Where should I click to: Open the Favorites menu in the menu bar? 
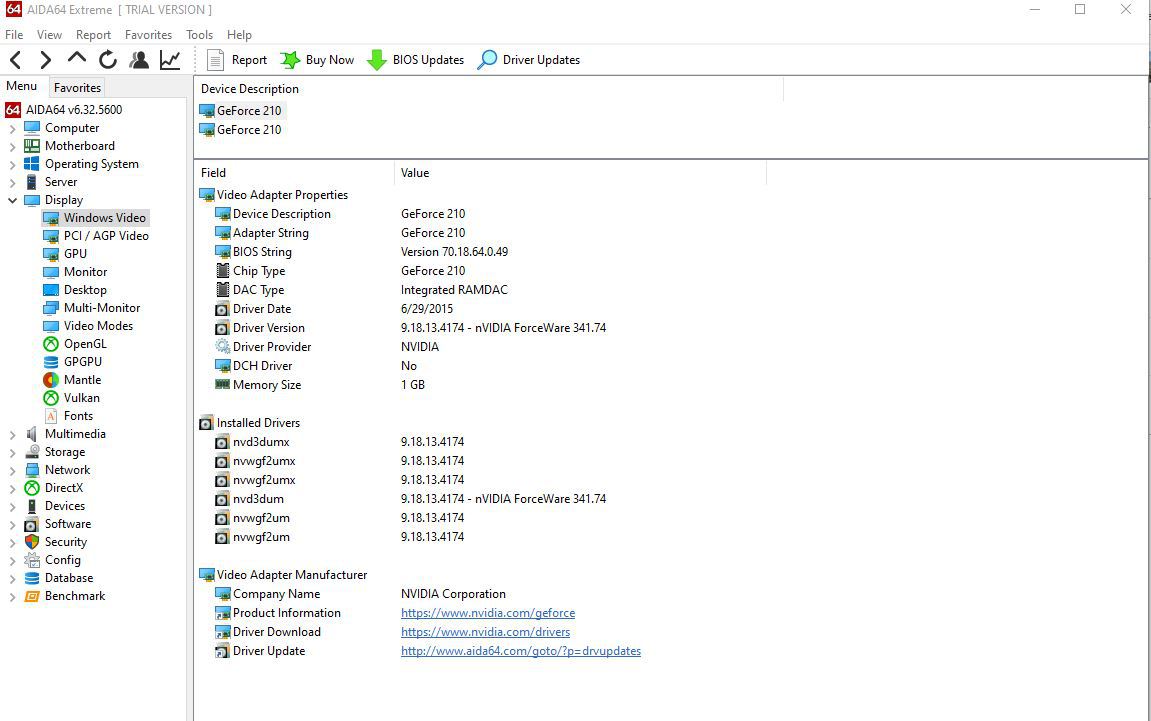click(x=148, y=35)
